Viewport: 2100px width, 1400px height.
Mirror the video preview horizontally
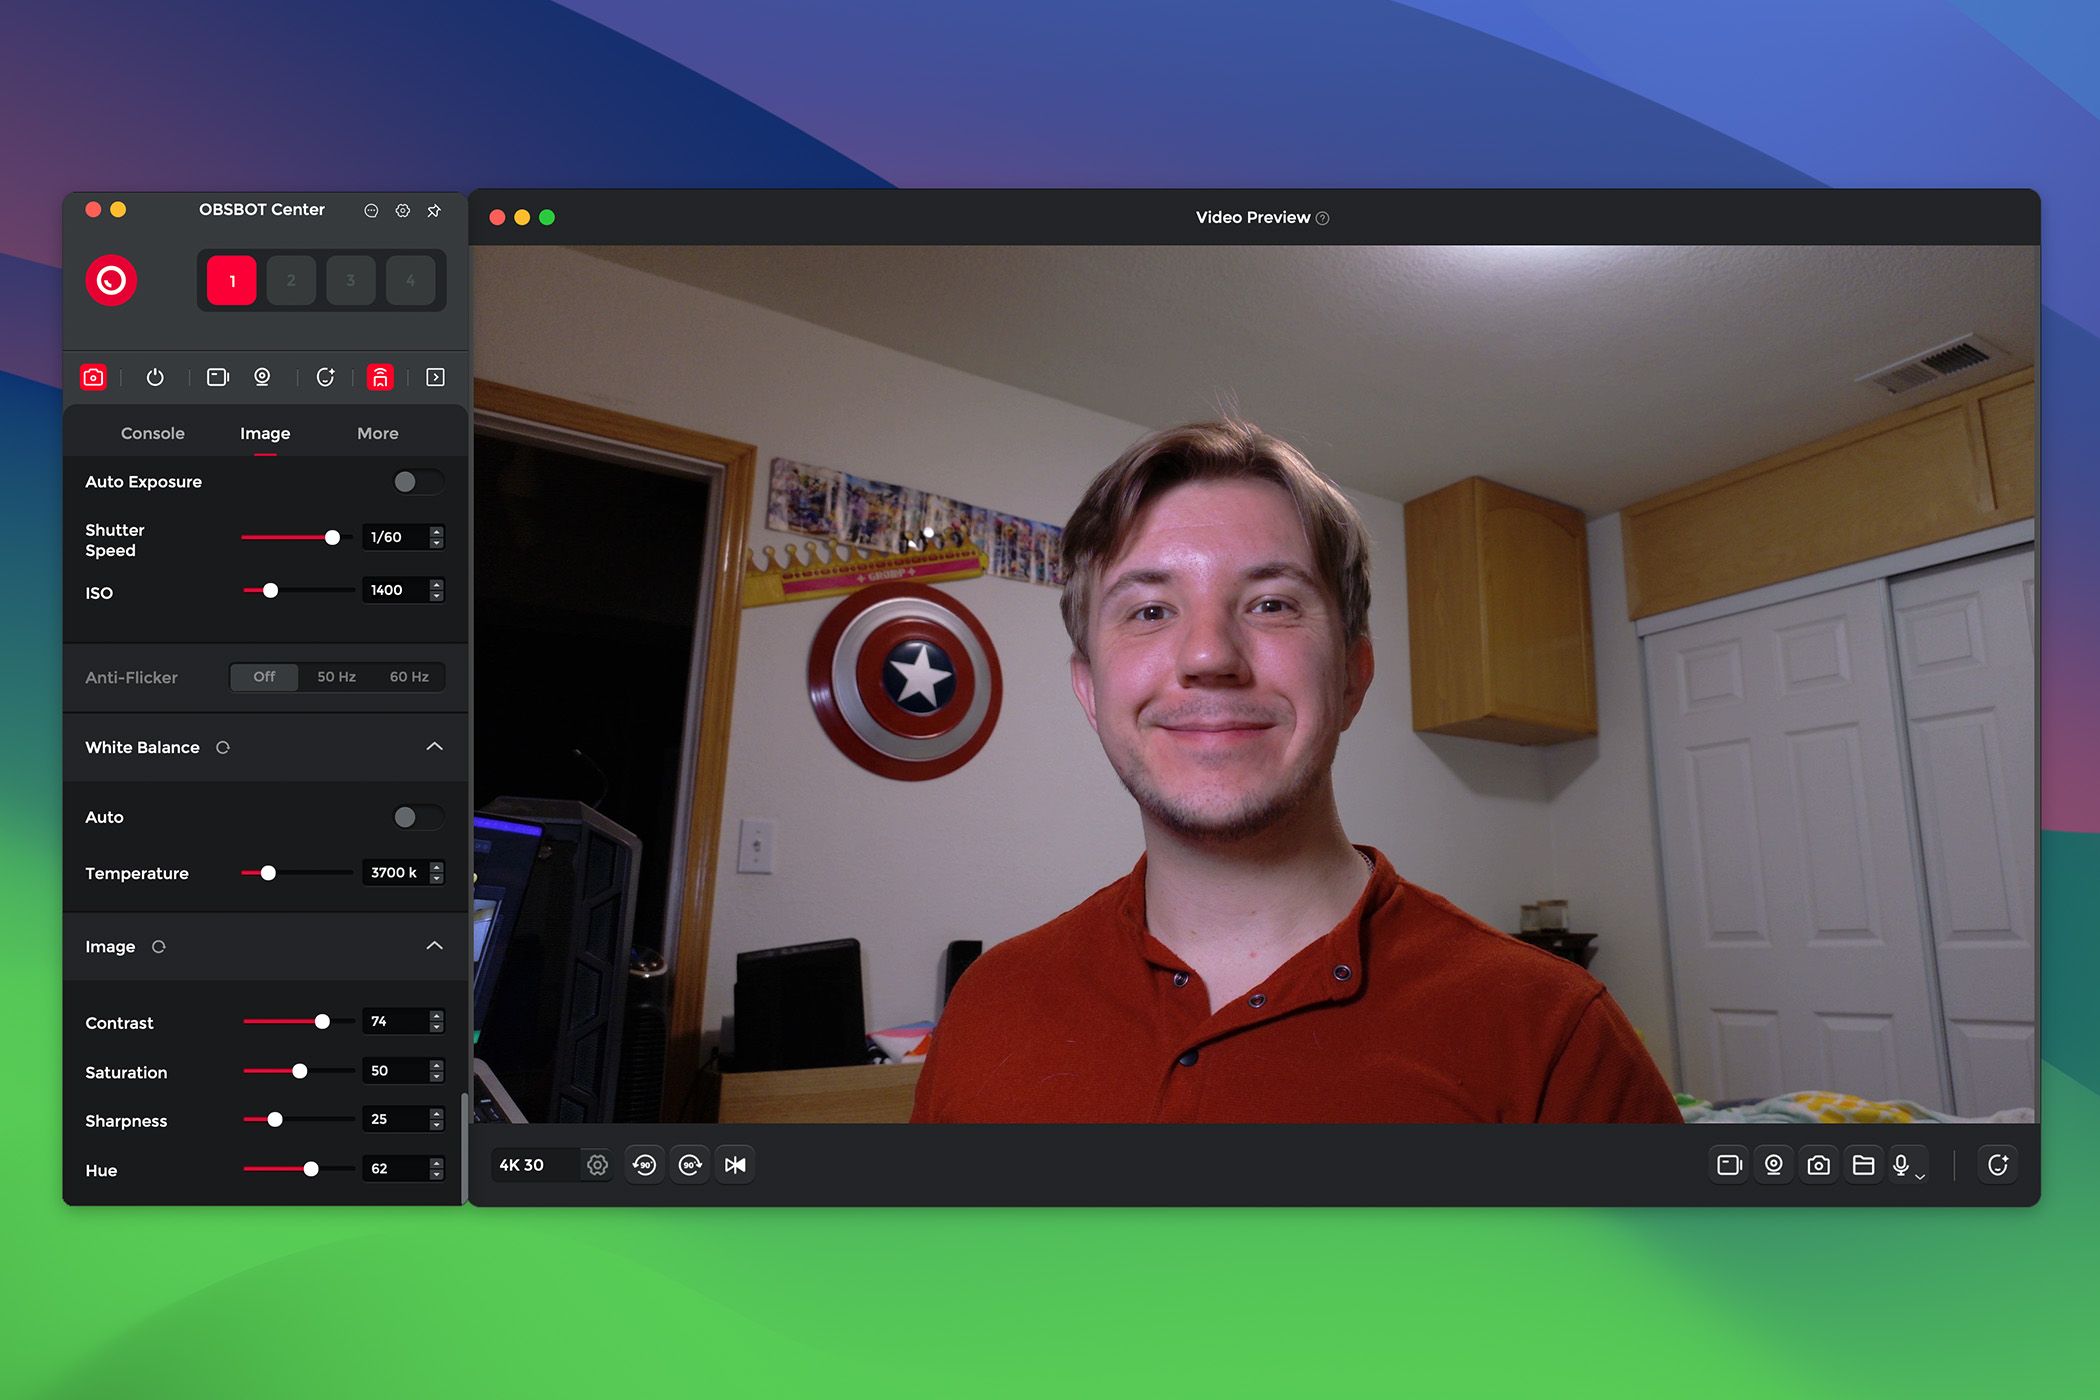point(735,1164)
